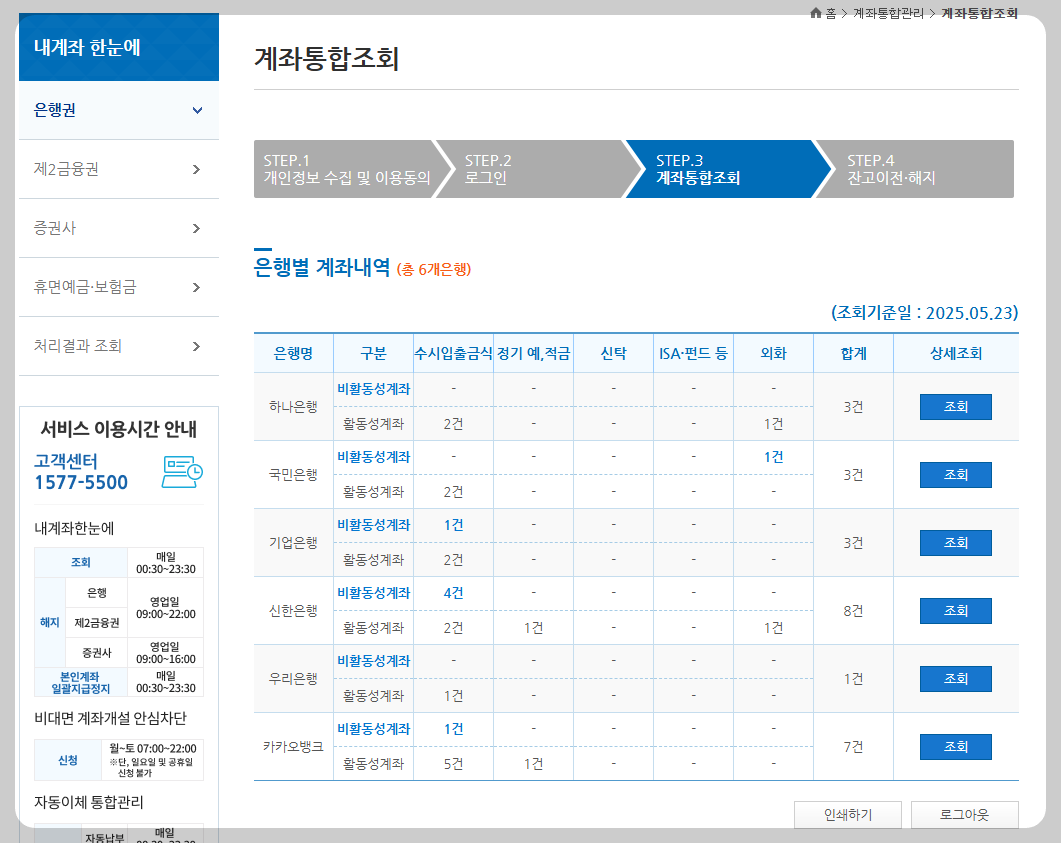1061x843 pixels.
Task: Open 비활동성계좌 link for 카카오뱅크
Action: tap(374, 729)
